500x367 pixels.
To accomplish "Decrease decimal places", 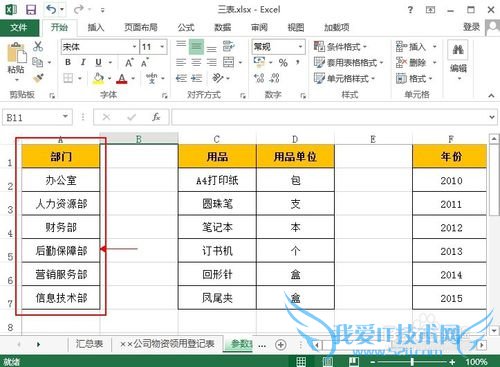I will click(275, 79).
